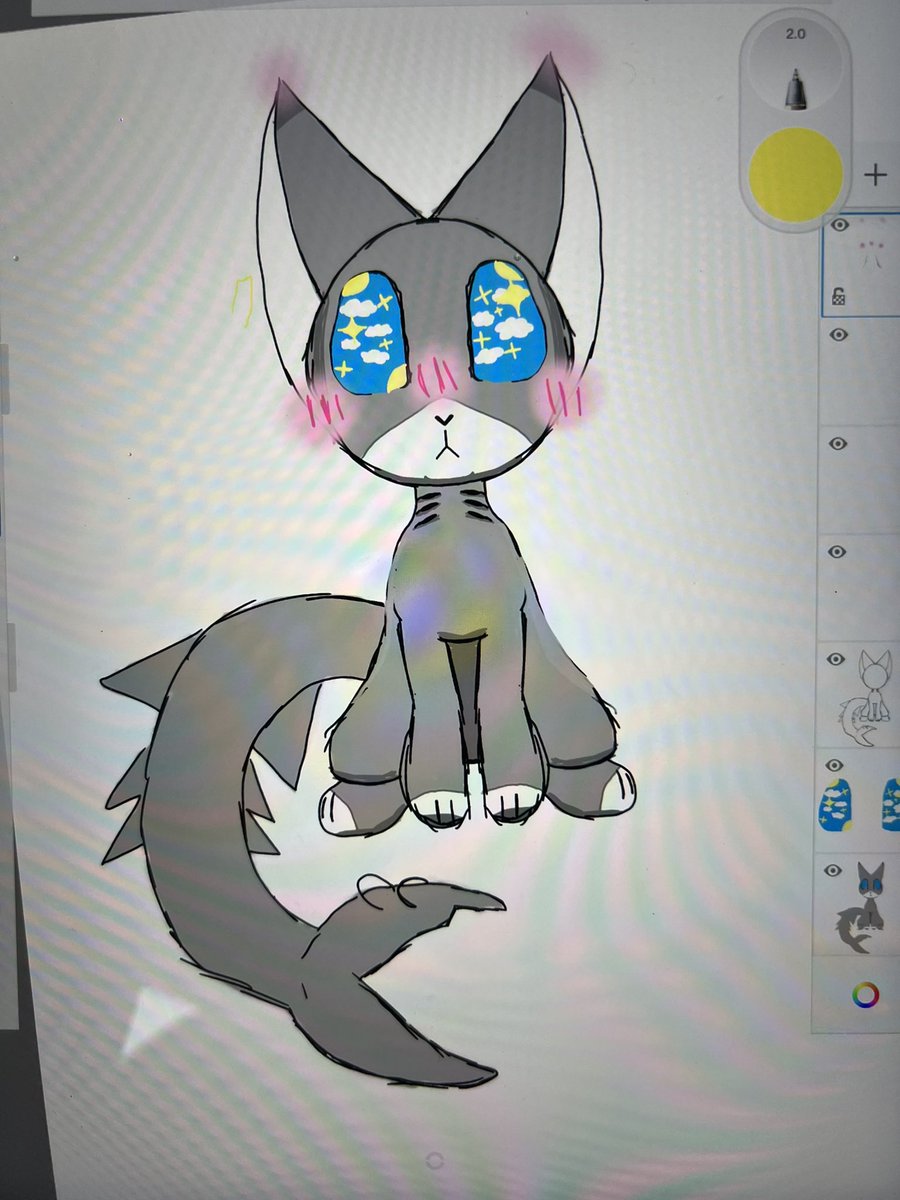Open the yellow color puck
Viewport: 900px width, 1200px height.
[x=796, y=174]
